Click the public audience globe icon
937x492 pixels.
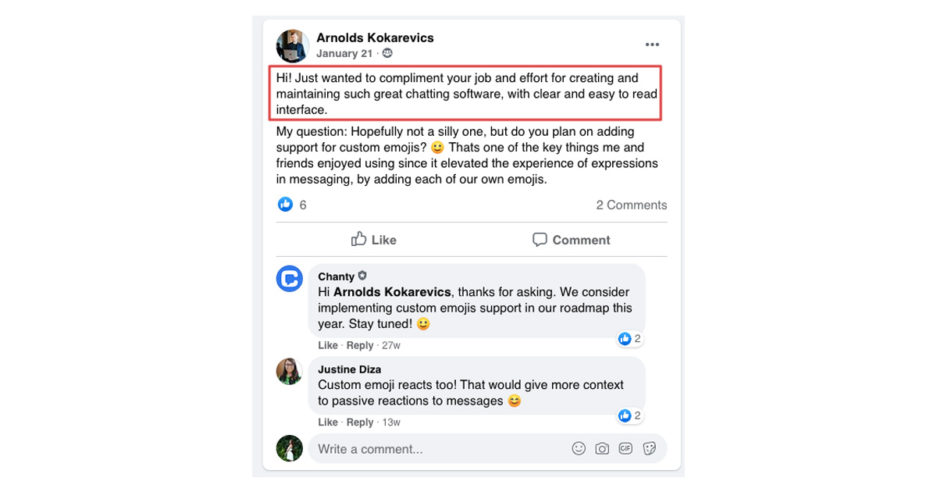click(x=388, y=53)
